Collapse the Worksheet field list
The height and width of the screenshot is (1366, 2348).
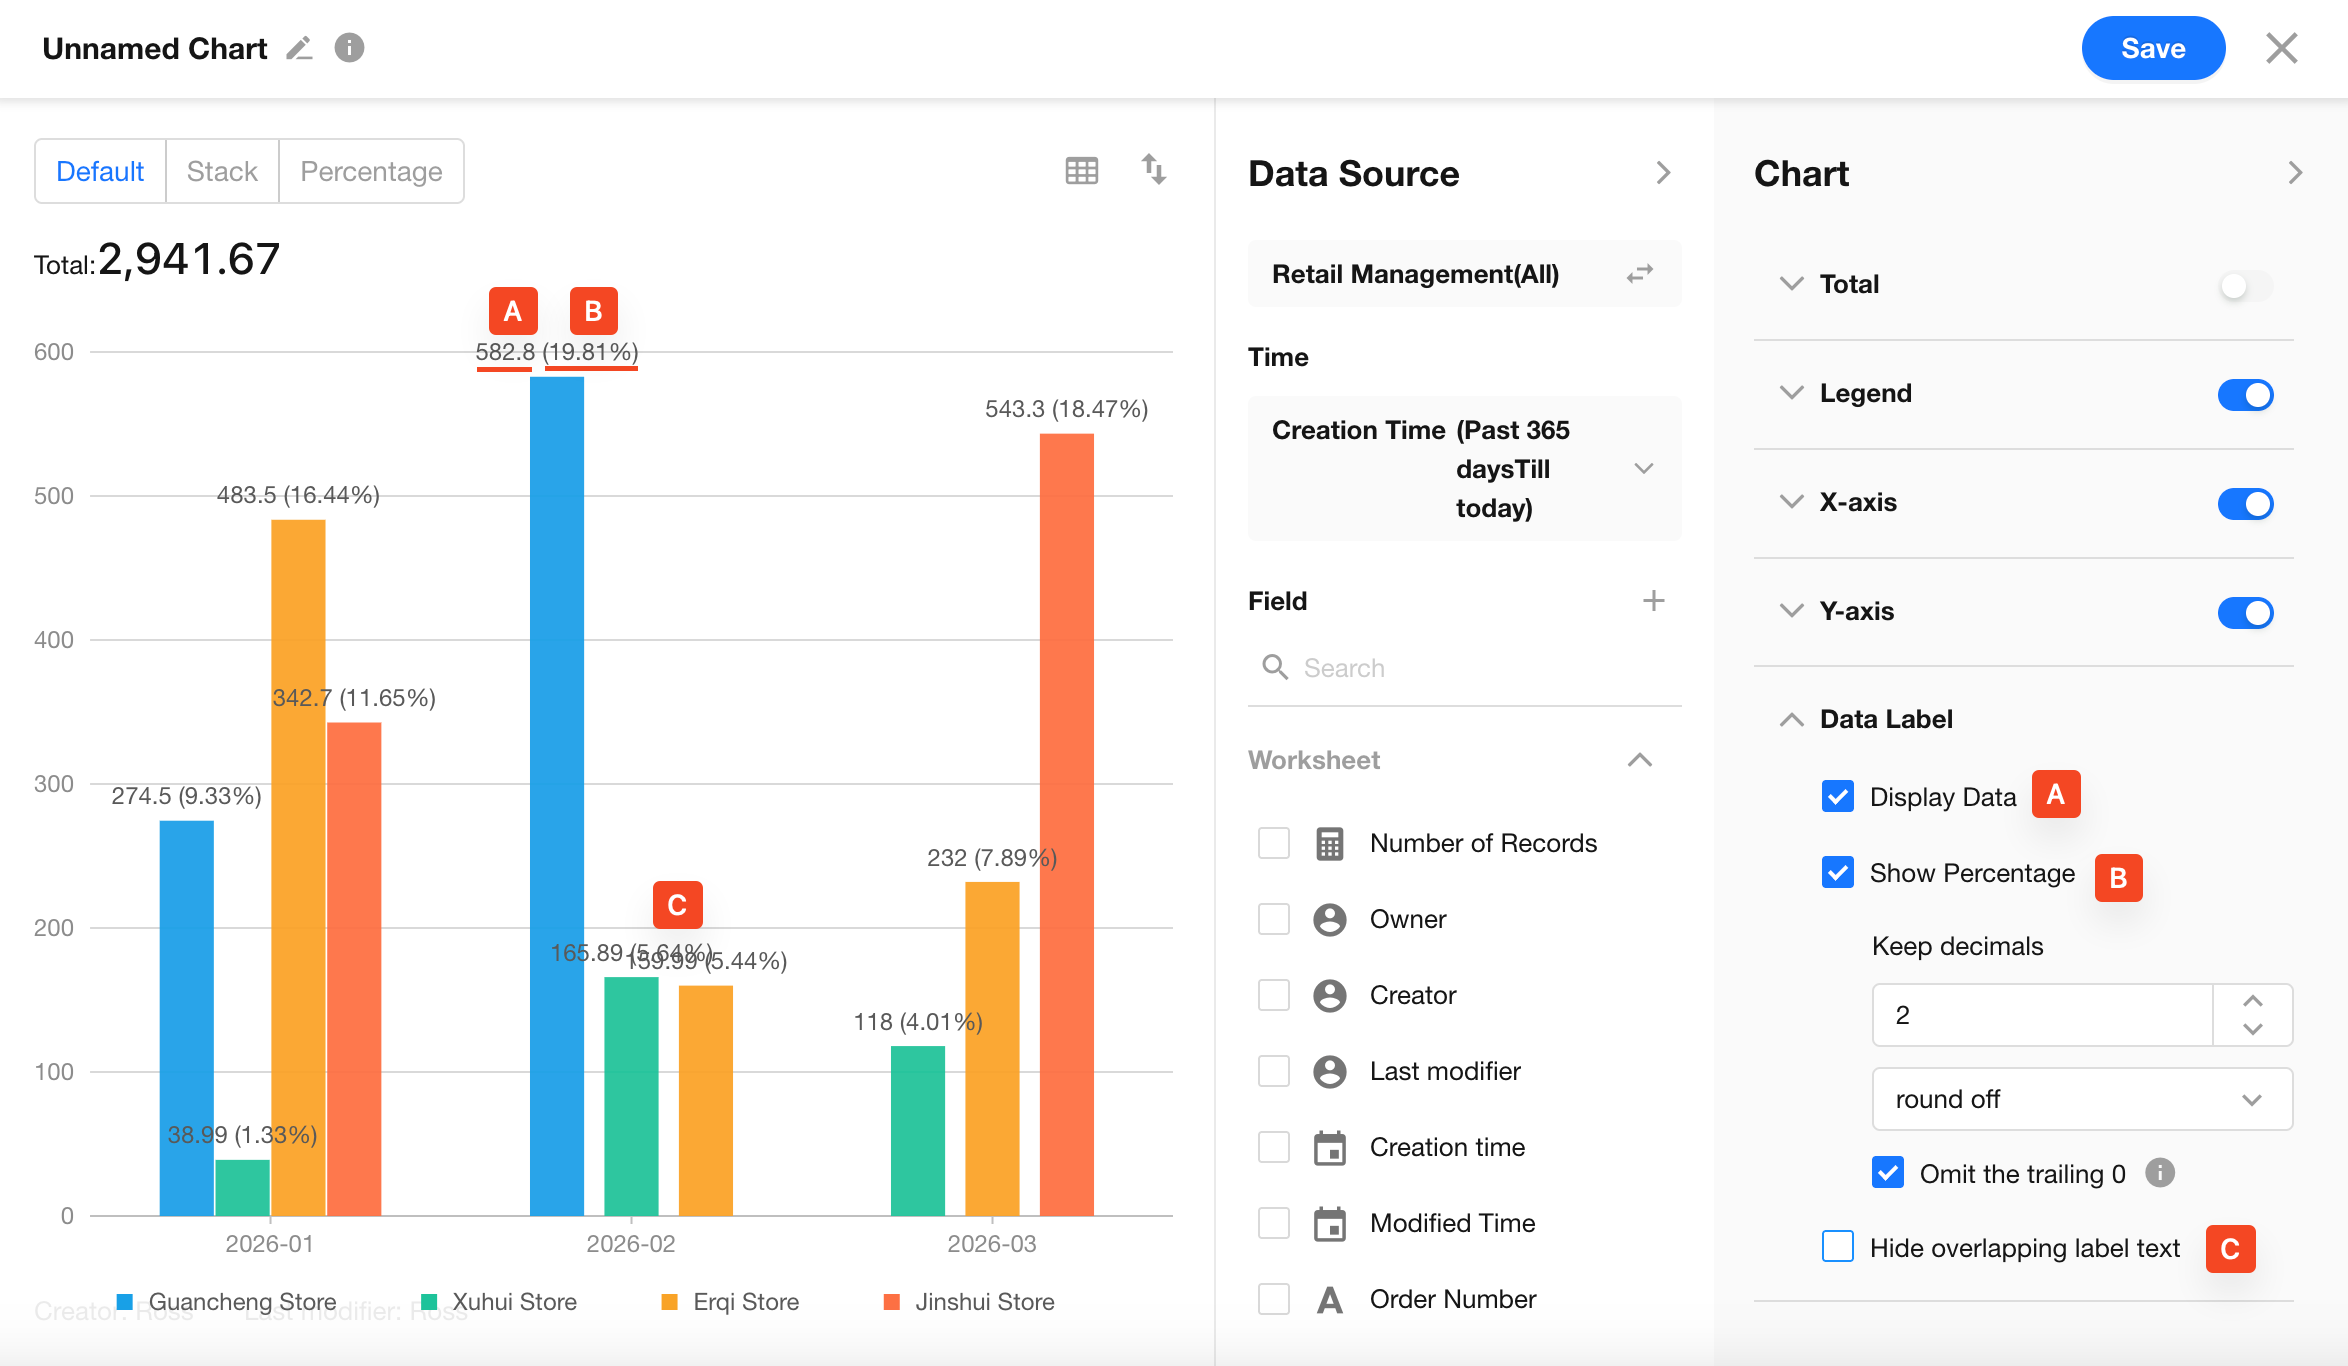click(1639, 760)
